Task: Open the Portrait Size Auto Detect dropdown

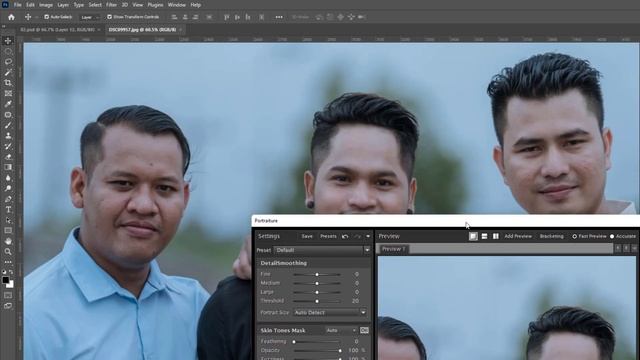Action: coord(329,313)
